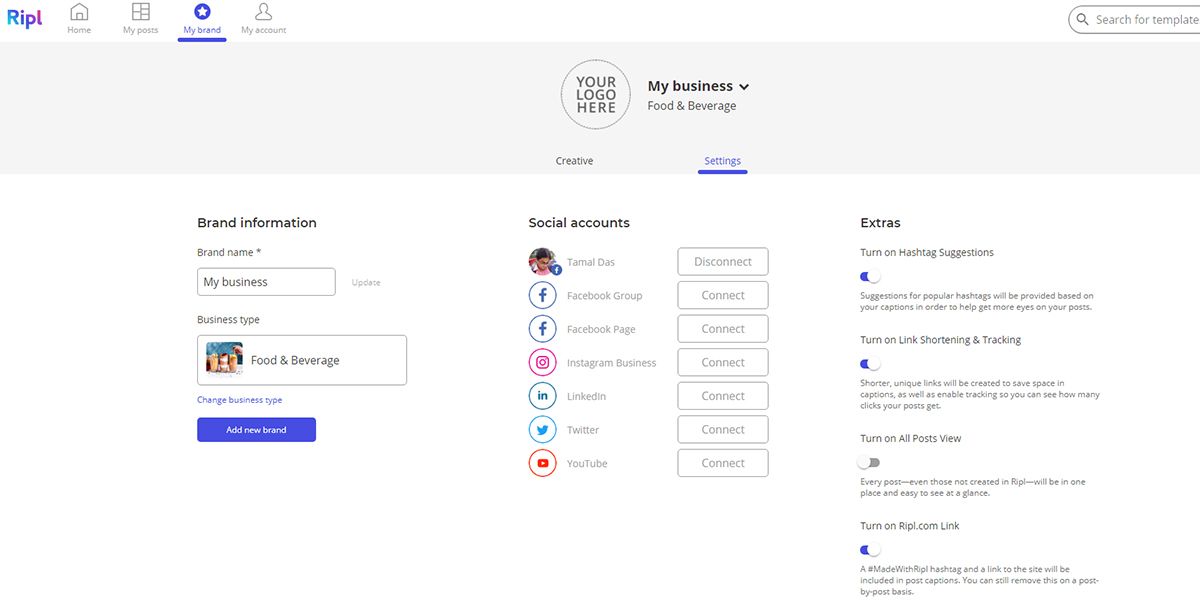Select the LinkedIn icon
This screenshot has width=1200, height=600.
point(542,395)
